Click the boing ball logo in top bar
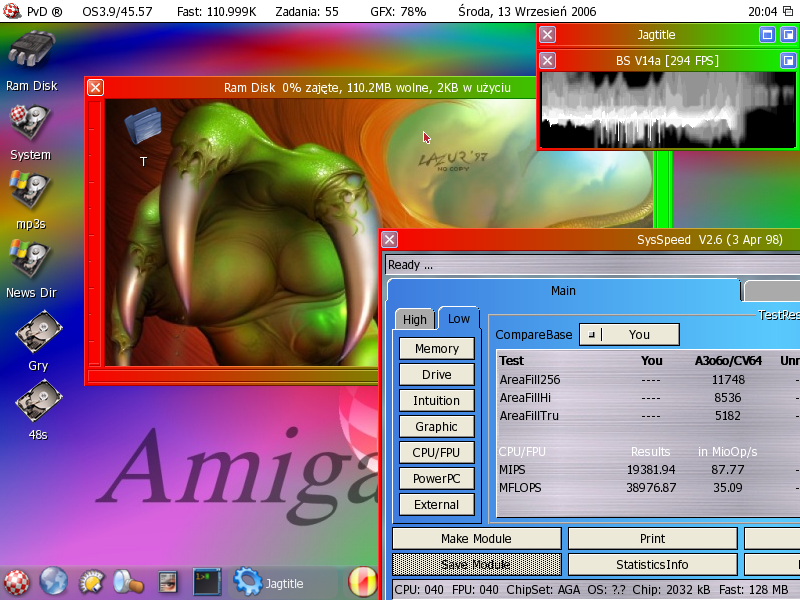Screen dimensions: 800x600 coord(11,11)
